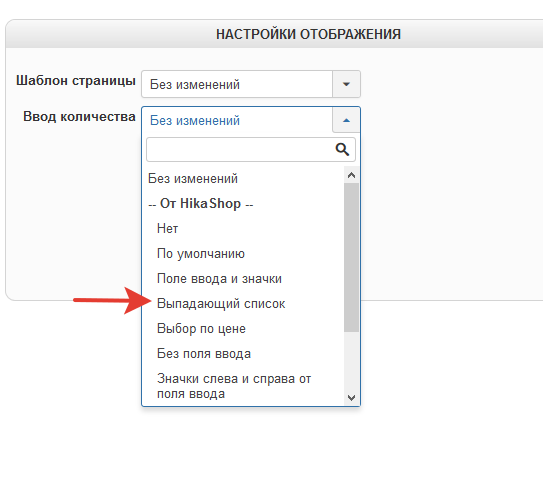The image size is (543, 501).
Task: Click the Настройки отображения panel header
Action: click(308, 34)
